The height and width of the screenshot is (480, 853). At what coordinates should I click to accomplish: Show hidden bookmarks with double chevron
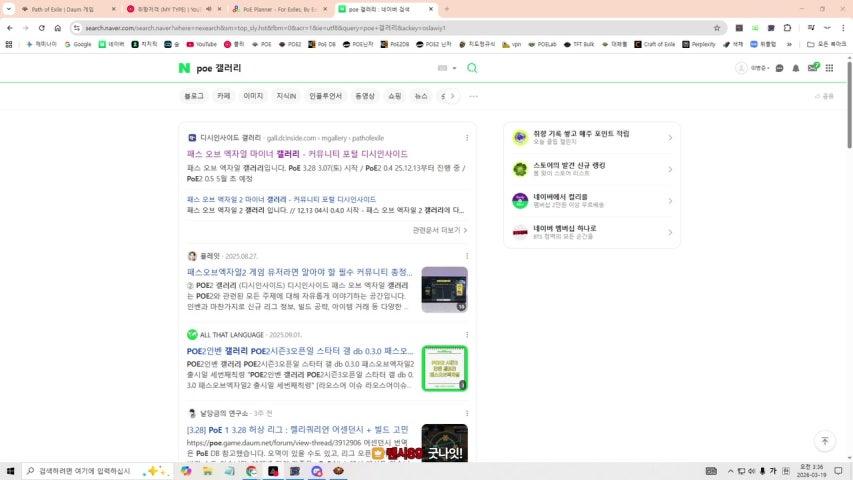click(789, 44)
